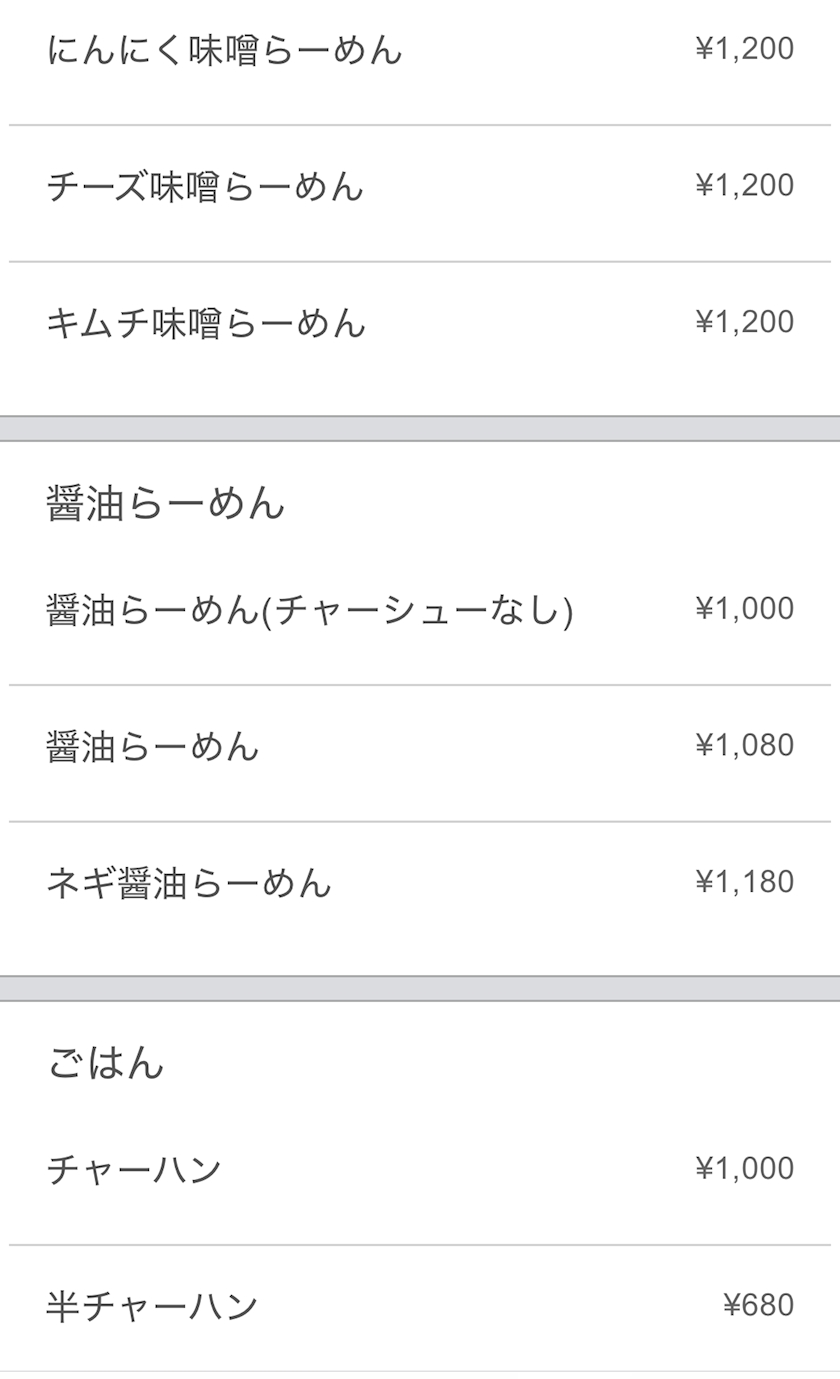The height and width of the screenshot is (1379, 840).
Task: Choose キムチ味噌らーめん from the menu
Action: pos(206,323)
